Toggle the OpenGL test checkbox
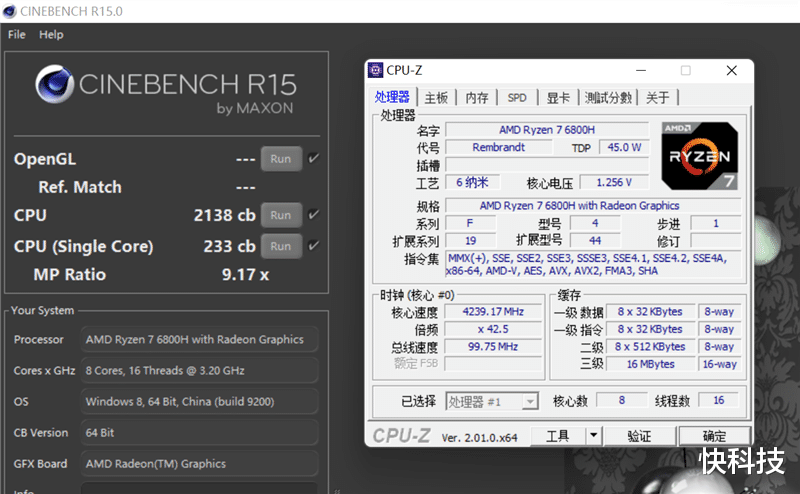 tap(314, 158)
